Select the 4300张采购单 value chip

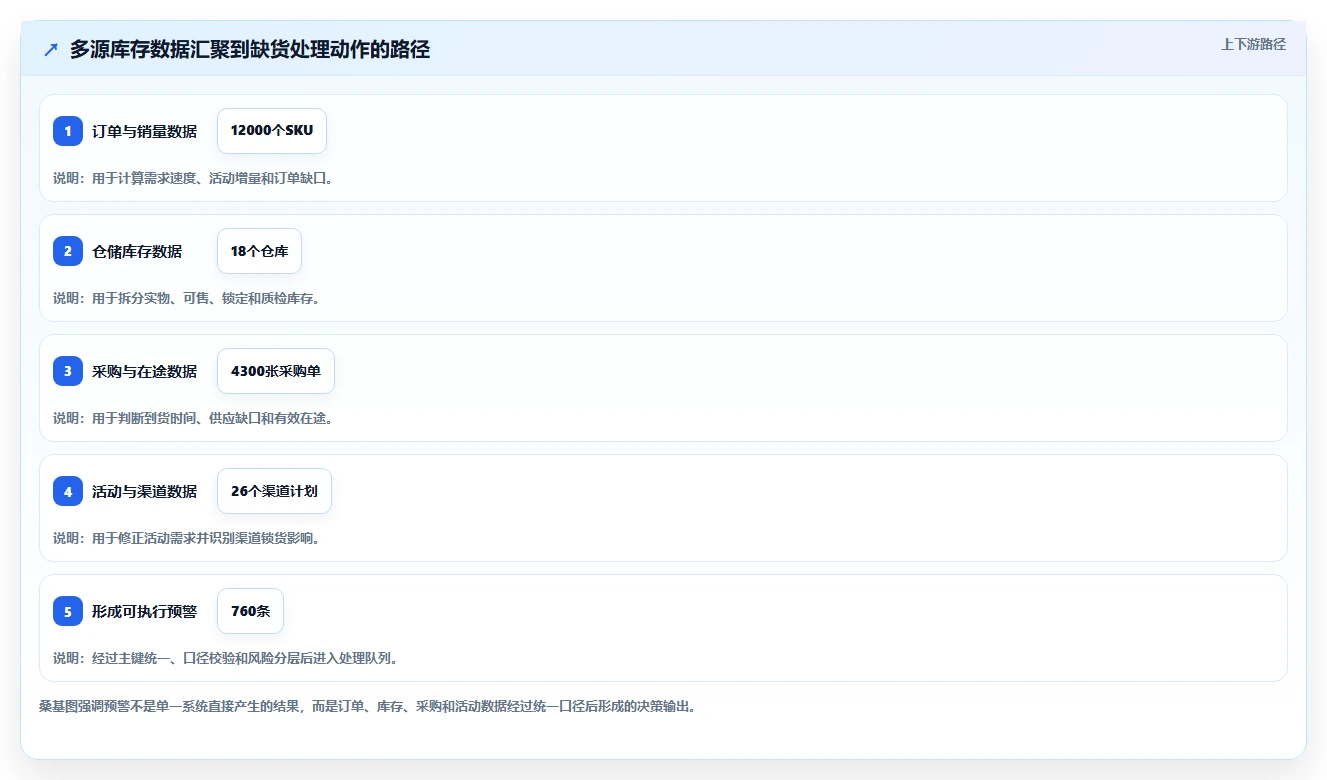[276, 371]
